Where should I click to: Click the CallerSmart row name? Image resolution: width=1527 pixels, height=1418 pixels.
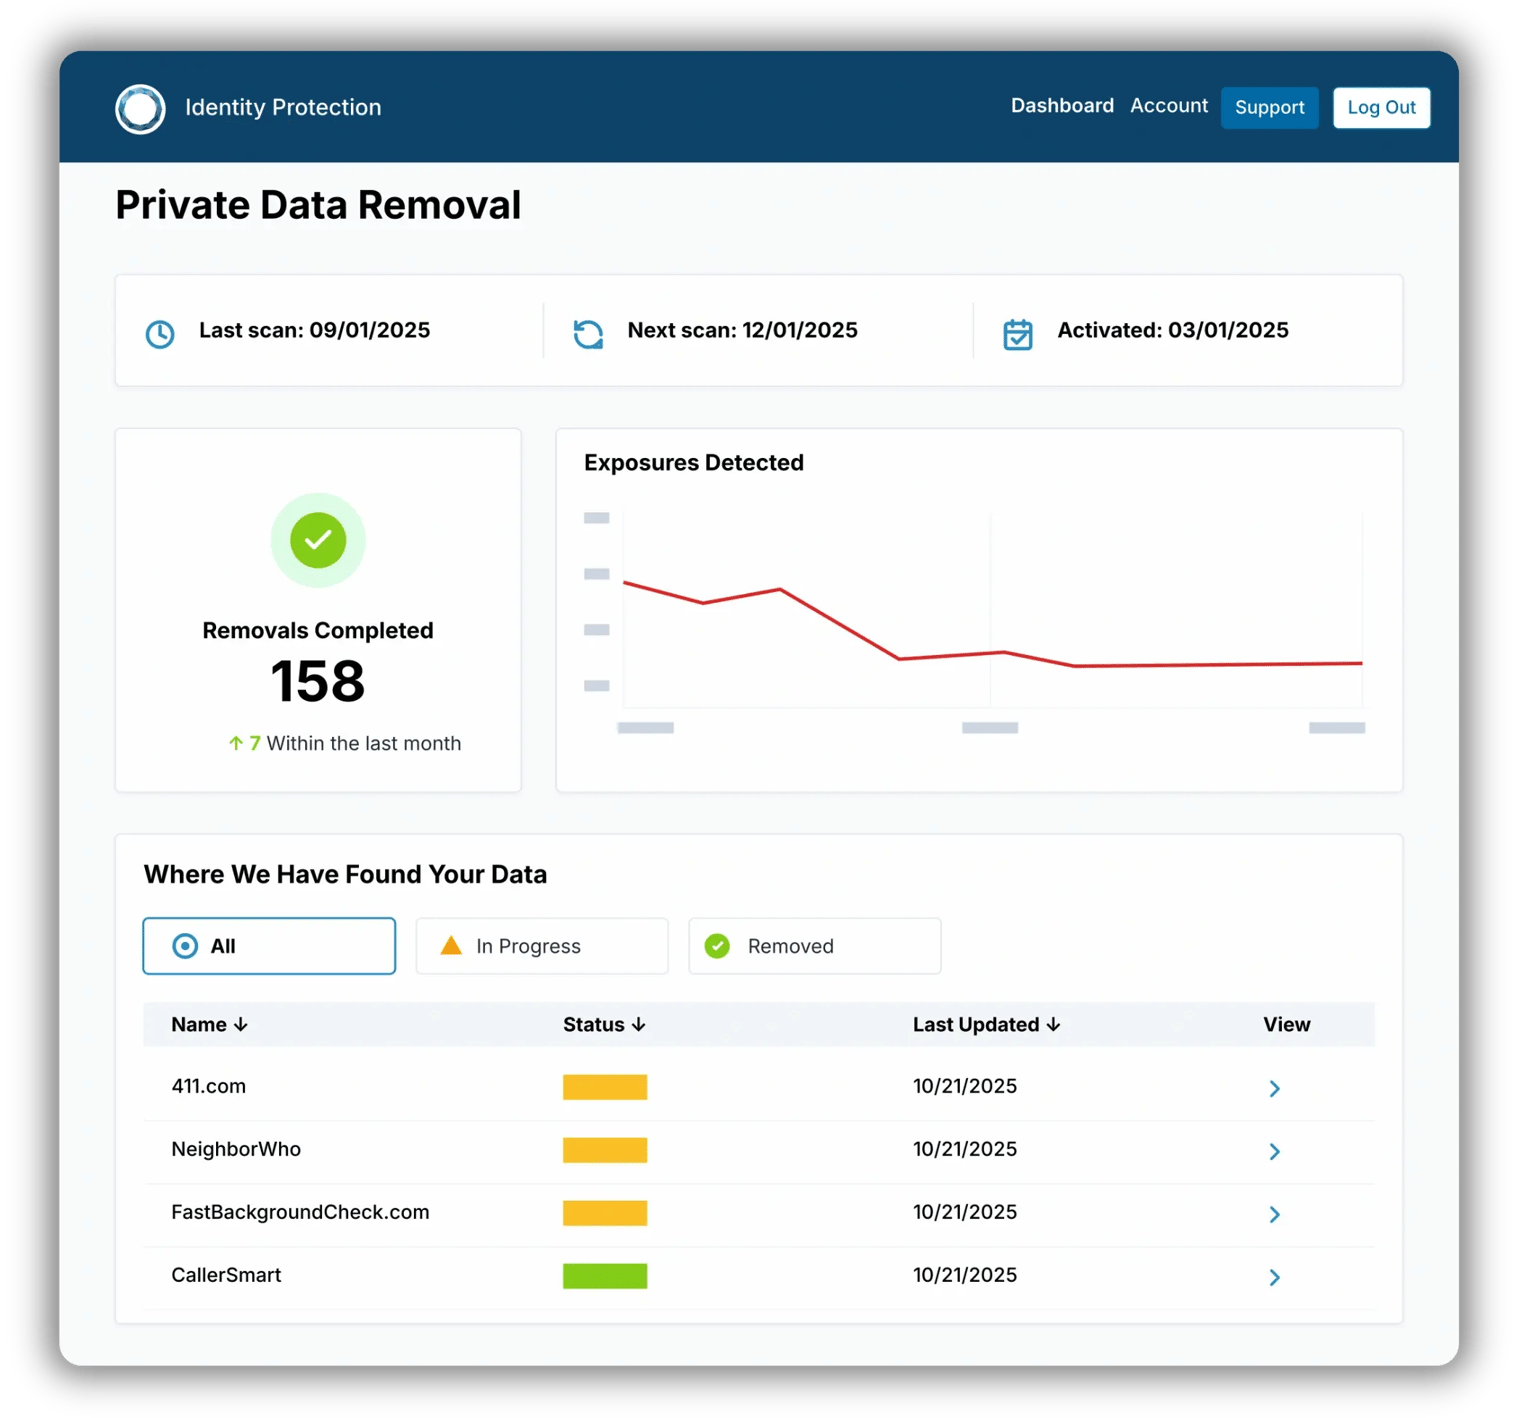(x=226, y=1275)
